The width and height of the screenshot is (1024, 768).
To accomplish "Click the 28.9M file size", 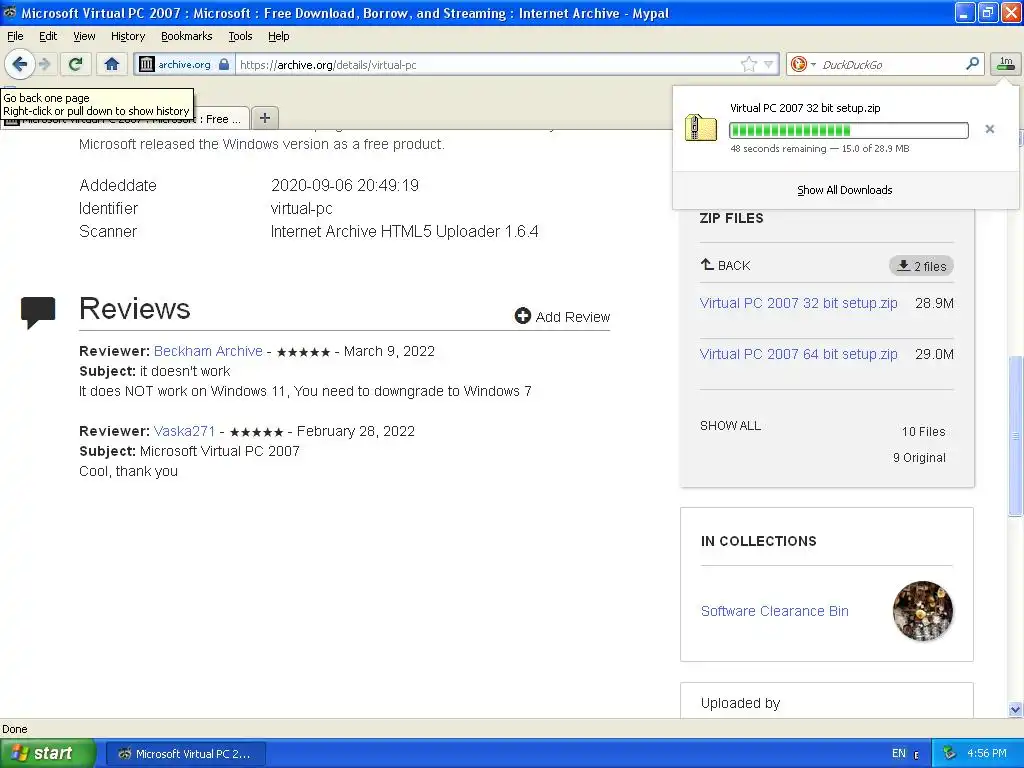I will [934, 303].
